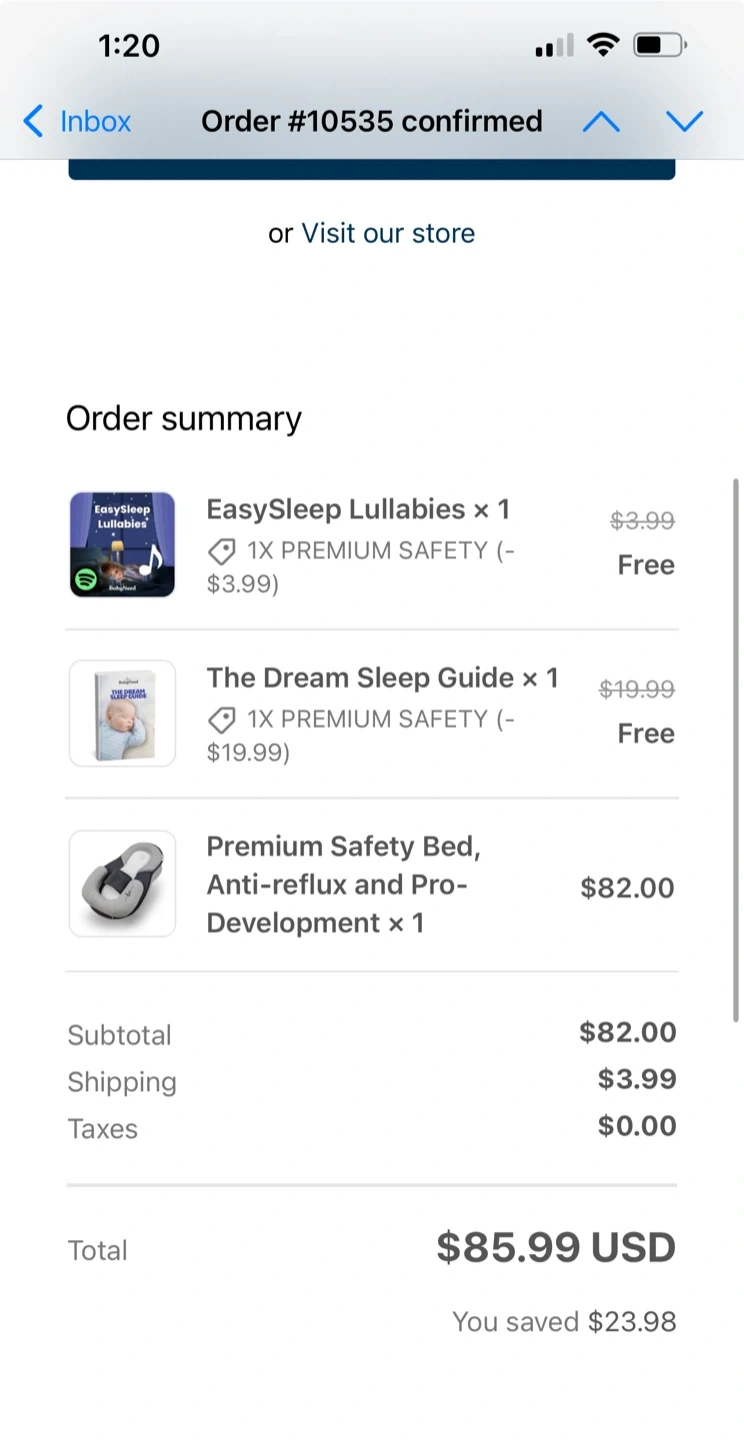Tap the 1:20 clock in status bar

click(129, 46)
